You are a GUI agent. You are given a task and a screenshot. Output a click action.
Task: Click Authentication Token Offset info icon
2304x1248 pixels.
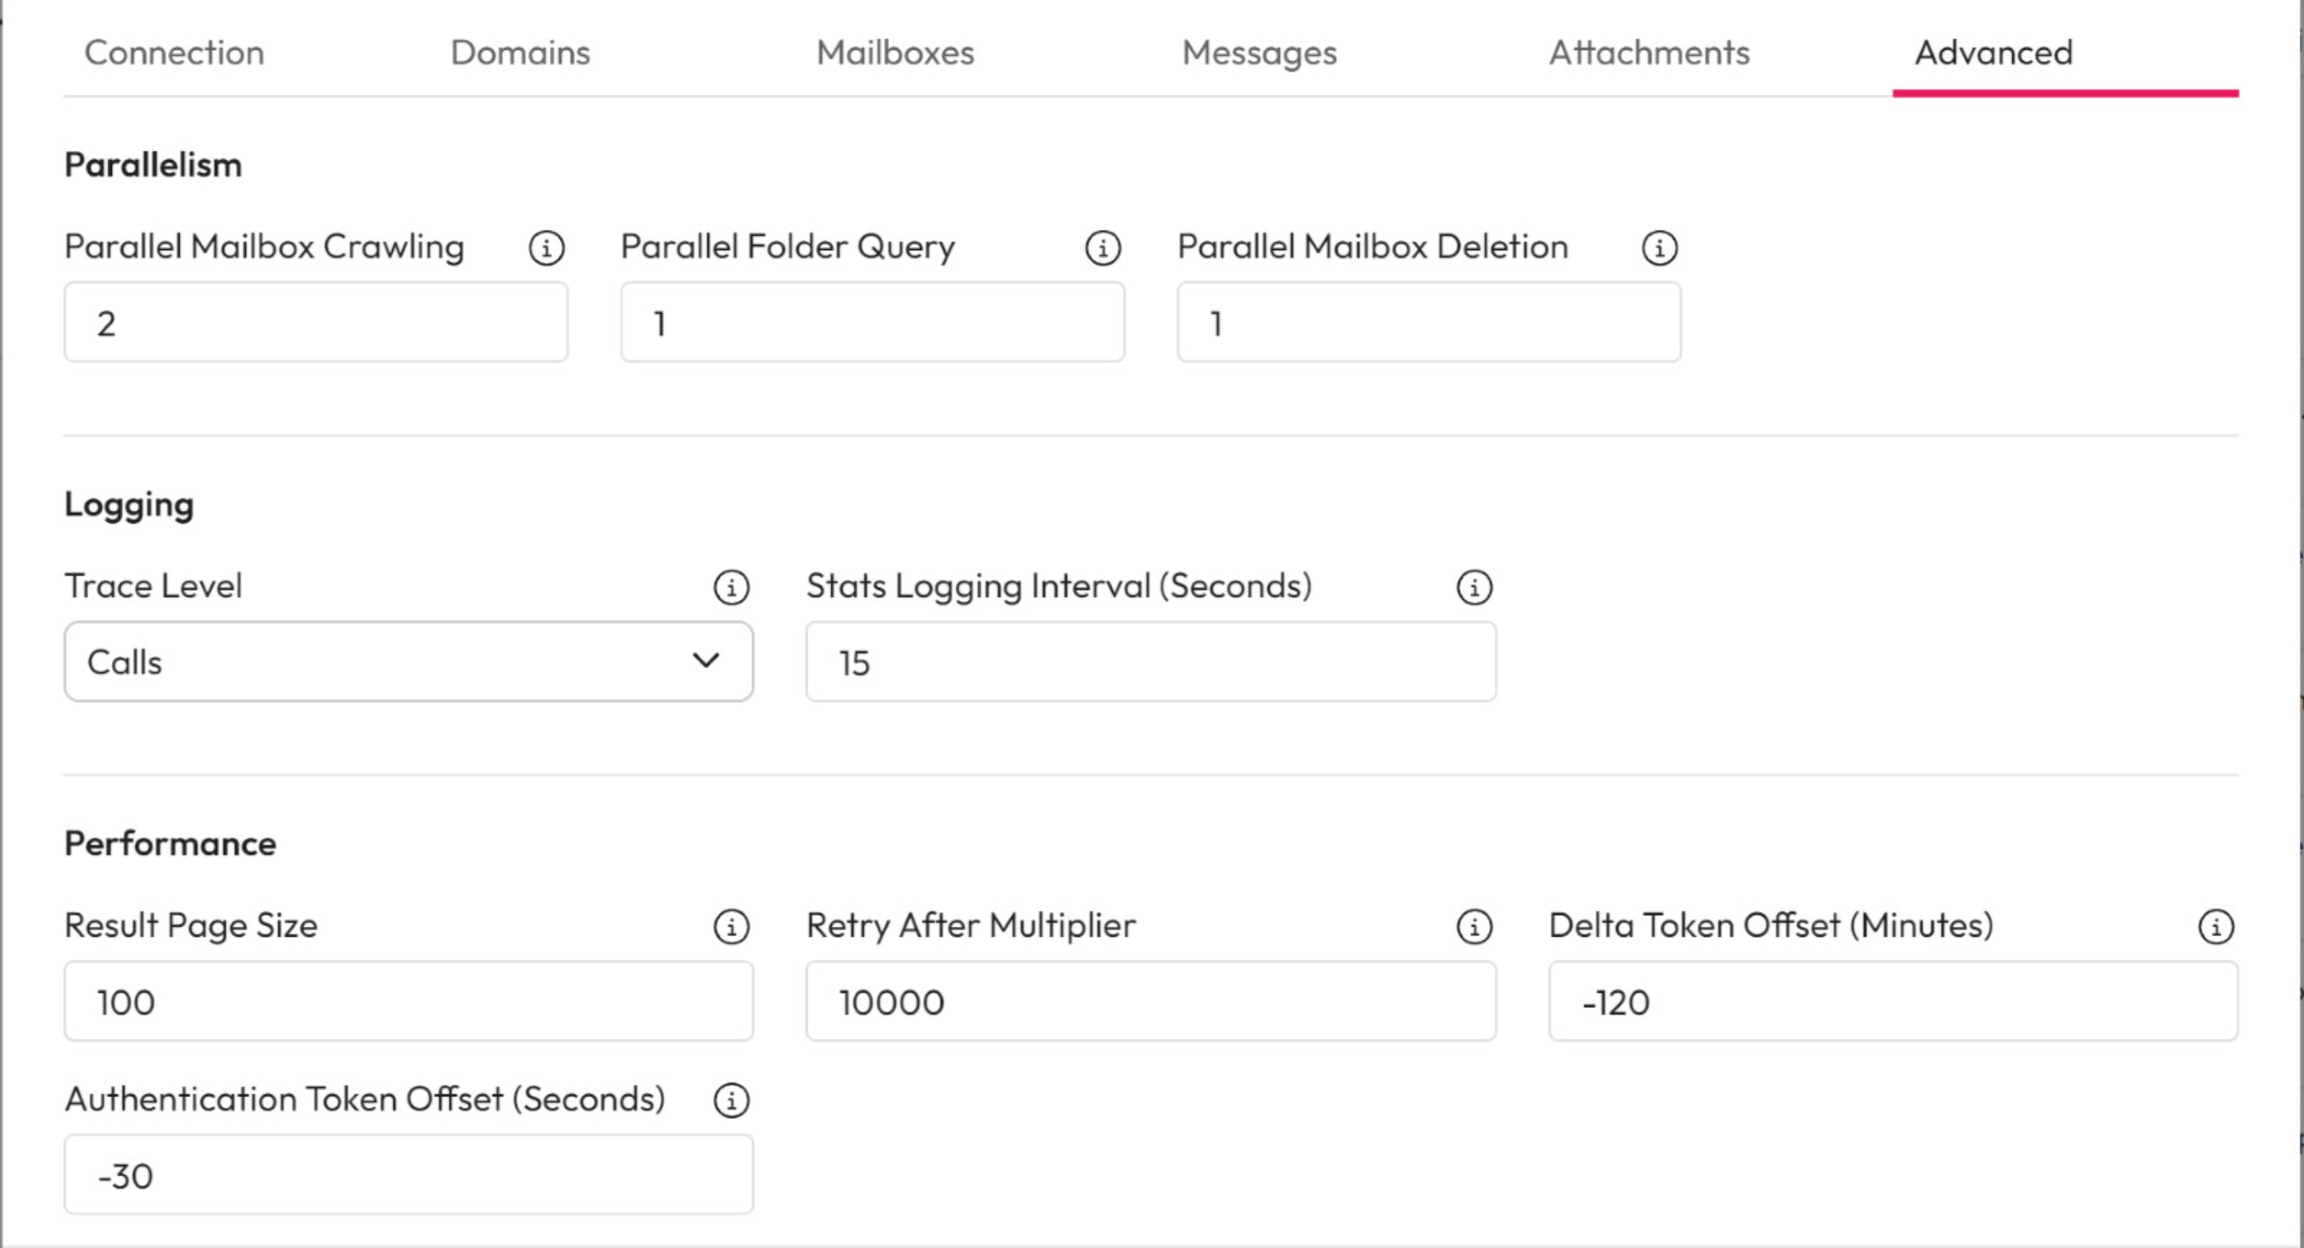(731, 1100)
